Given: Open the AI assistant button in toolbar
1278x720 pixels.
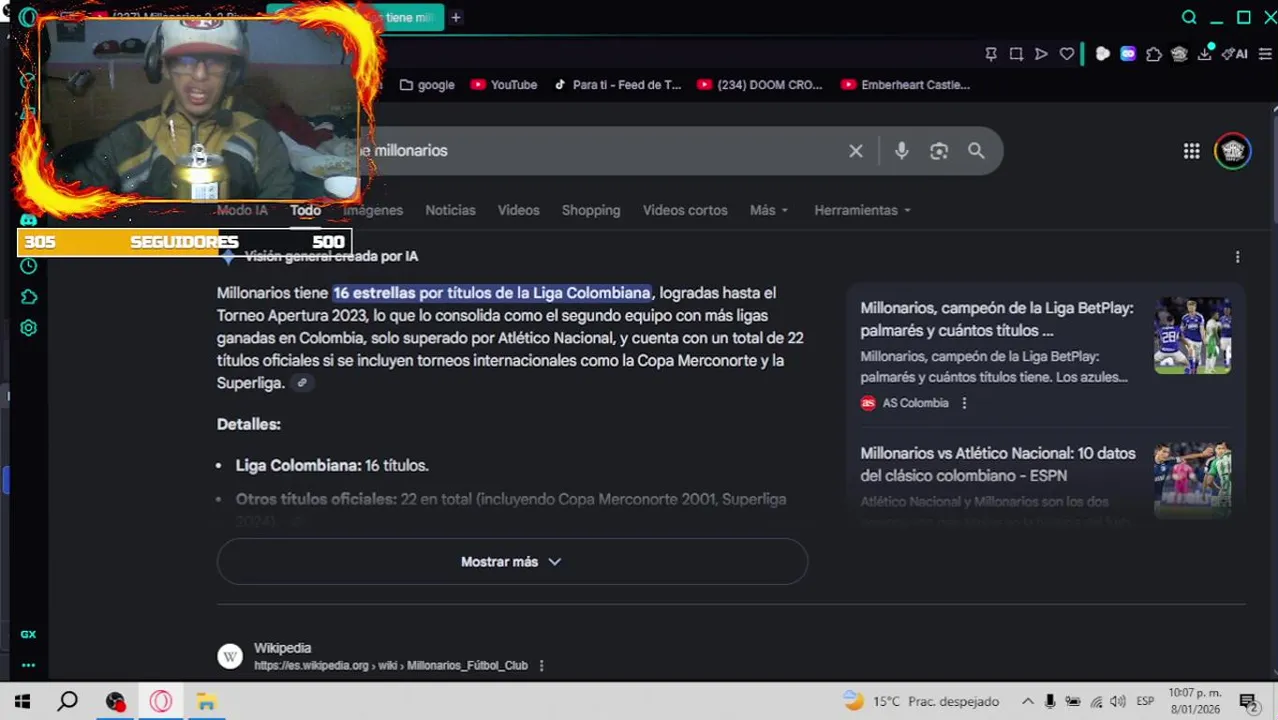Looking at the screenshot, I should click(x=1234, y=54).
